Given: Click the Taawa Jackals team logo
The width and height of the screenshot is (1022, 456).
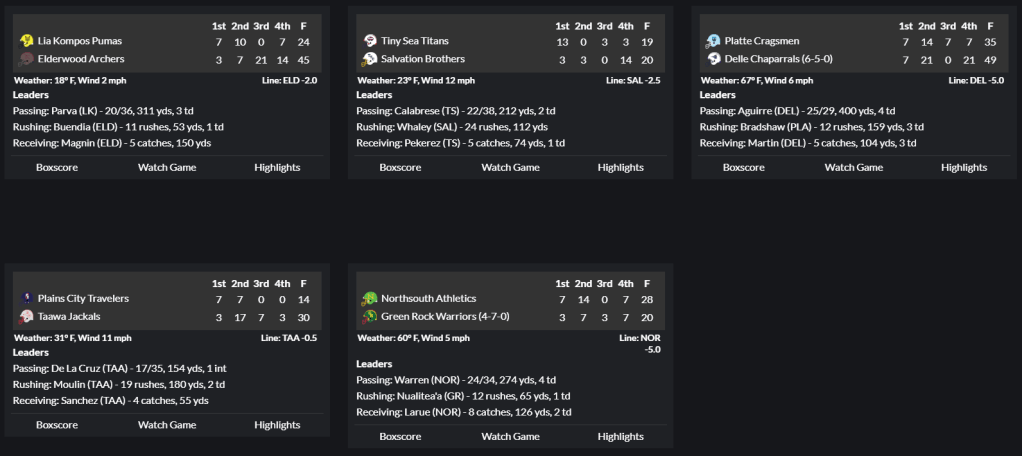Looking at the screenshot, I should [27, 316].
